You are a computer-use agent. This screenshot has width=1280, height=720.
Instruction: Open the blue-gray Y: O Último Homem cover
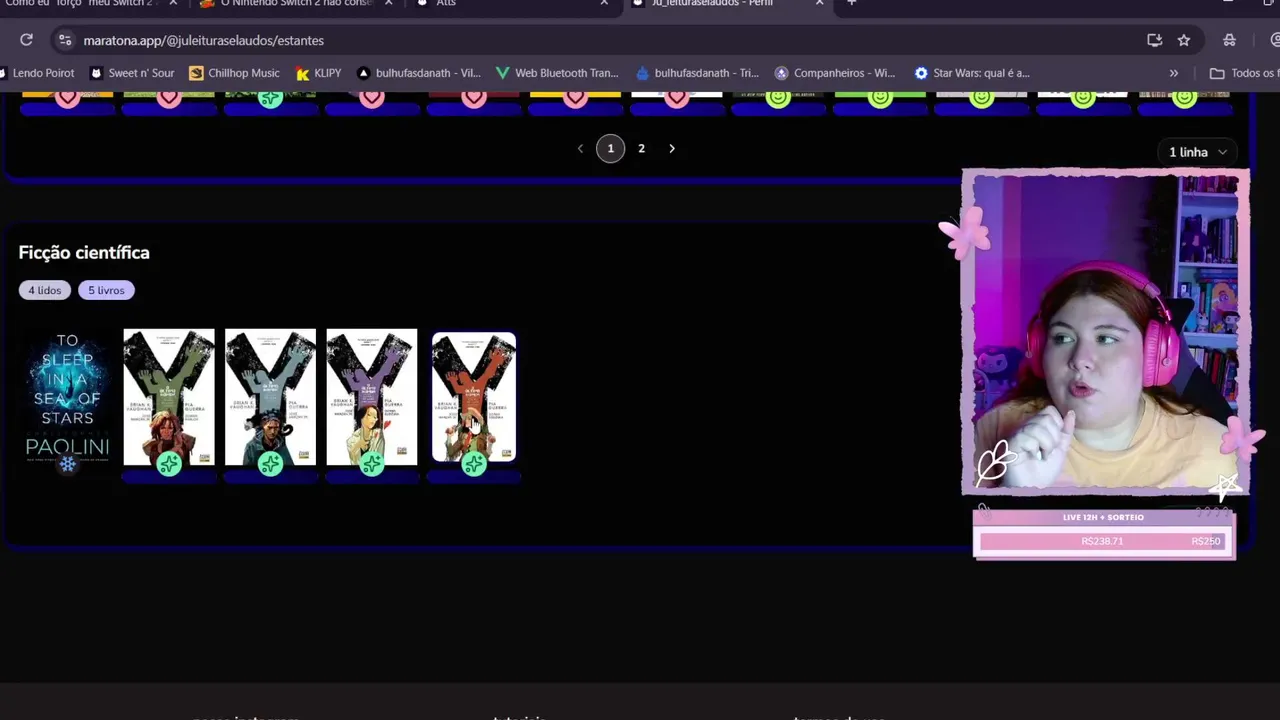point(270,397)
